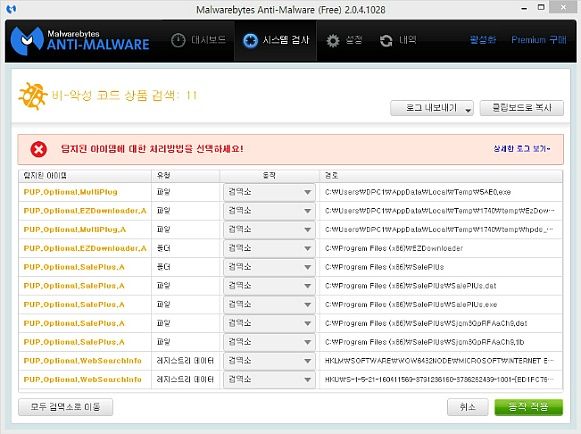Click the 내역 history refresh icon
This screenshot has height=434, width=581.
386,40
